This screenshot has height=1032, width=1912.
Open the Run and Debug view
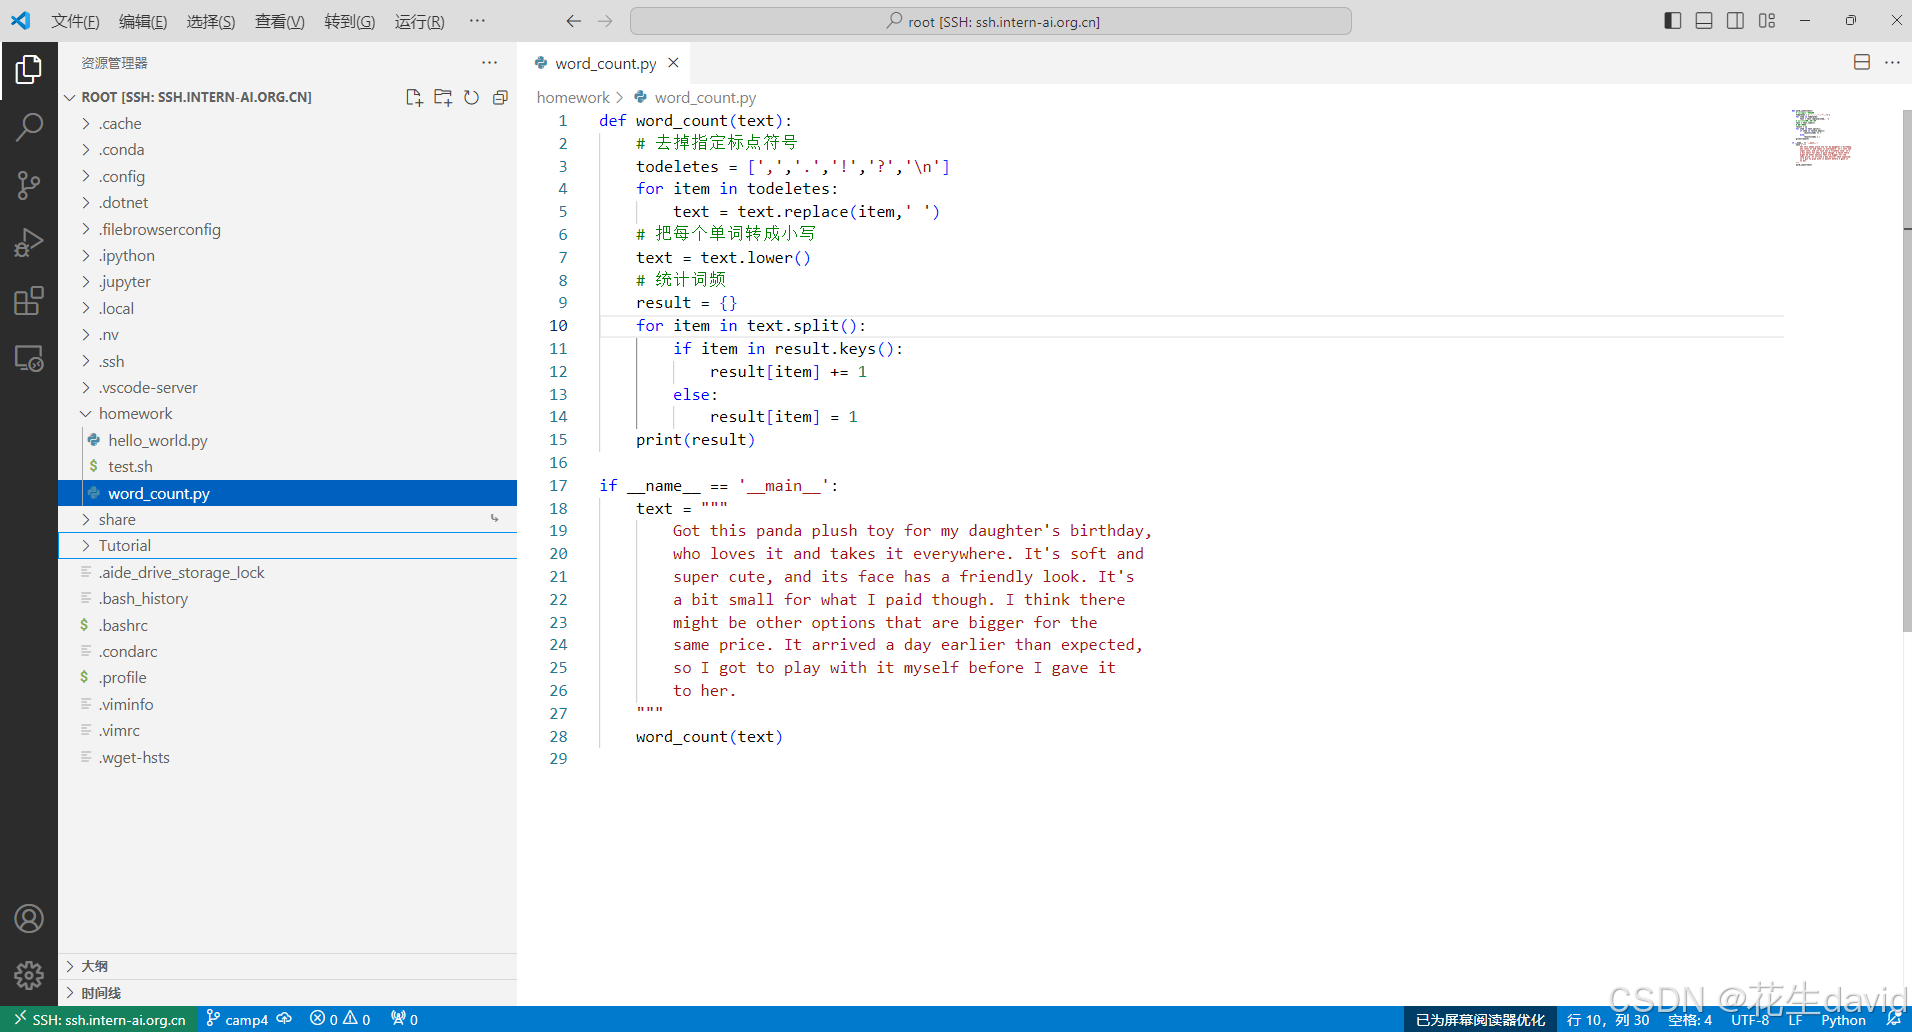29,243
